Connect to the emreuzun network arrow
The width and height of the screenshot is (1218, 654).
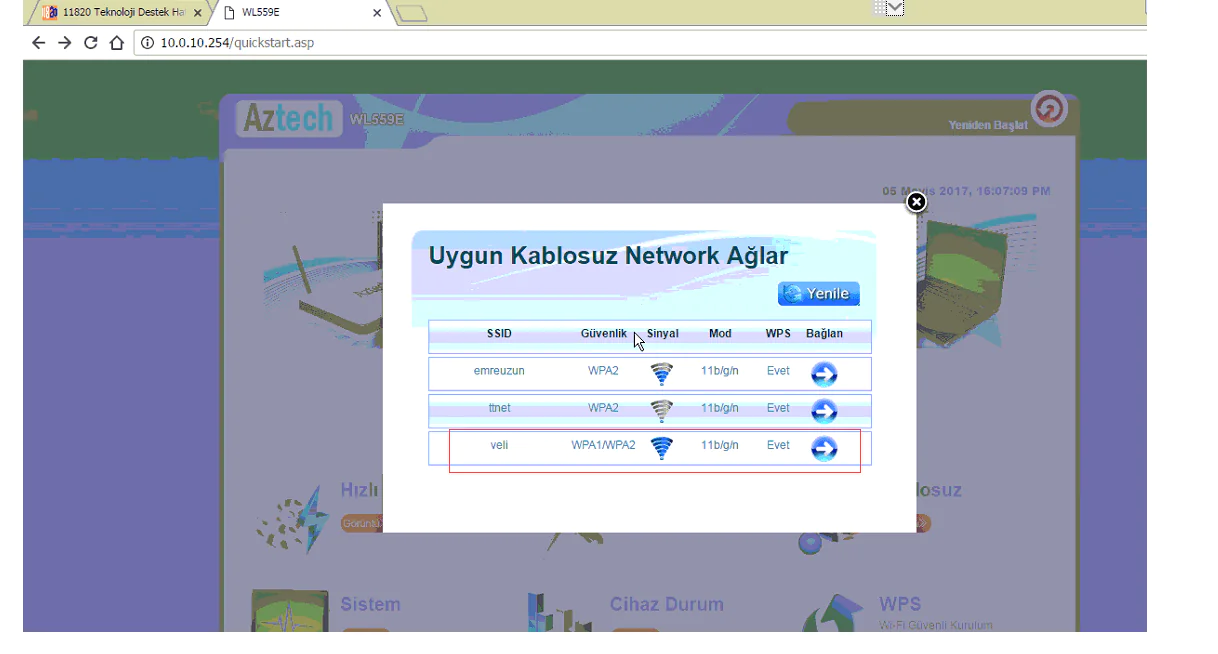pyautogui.click(x=824, y=374)
